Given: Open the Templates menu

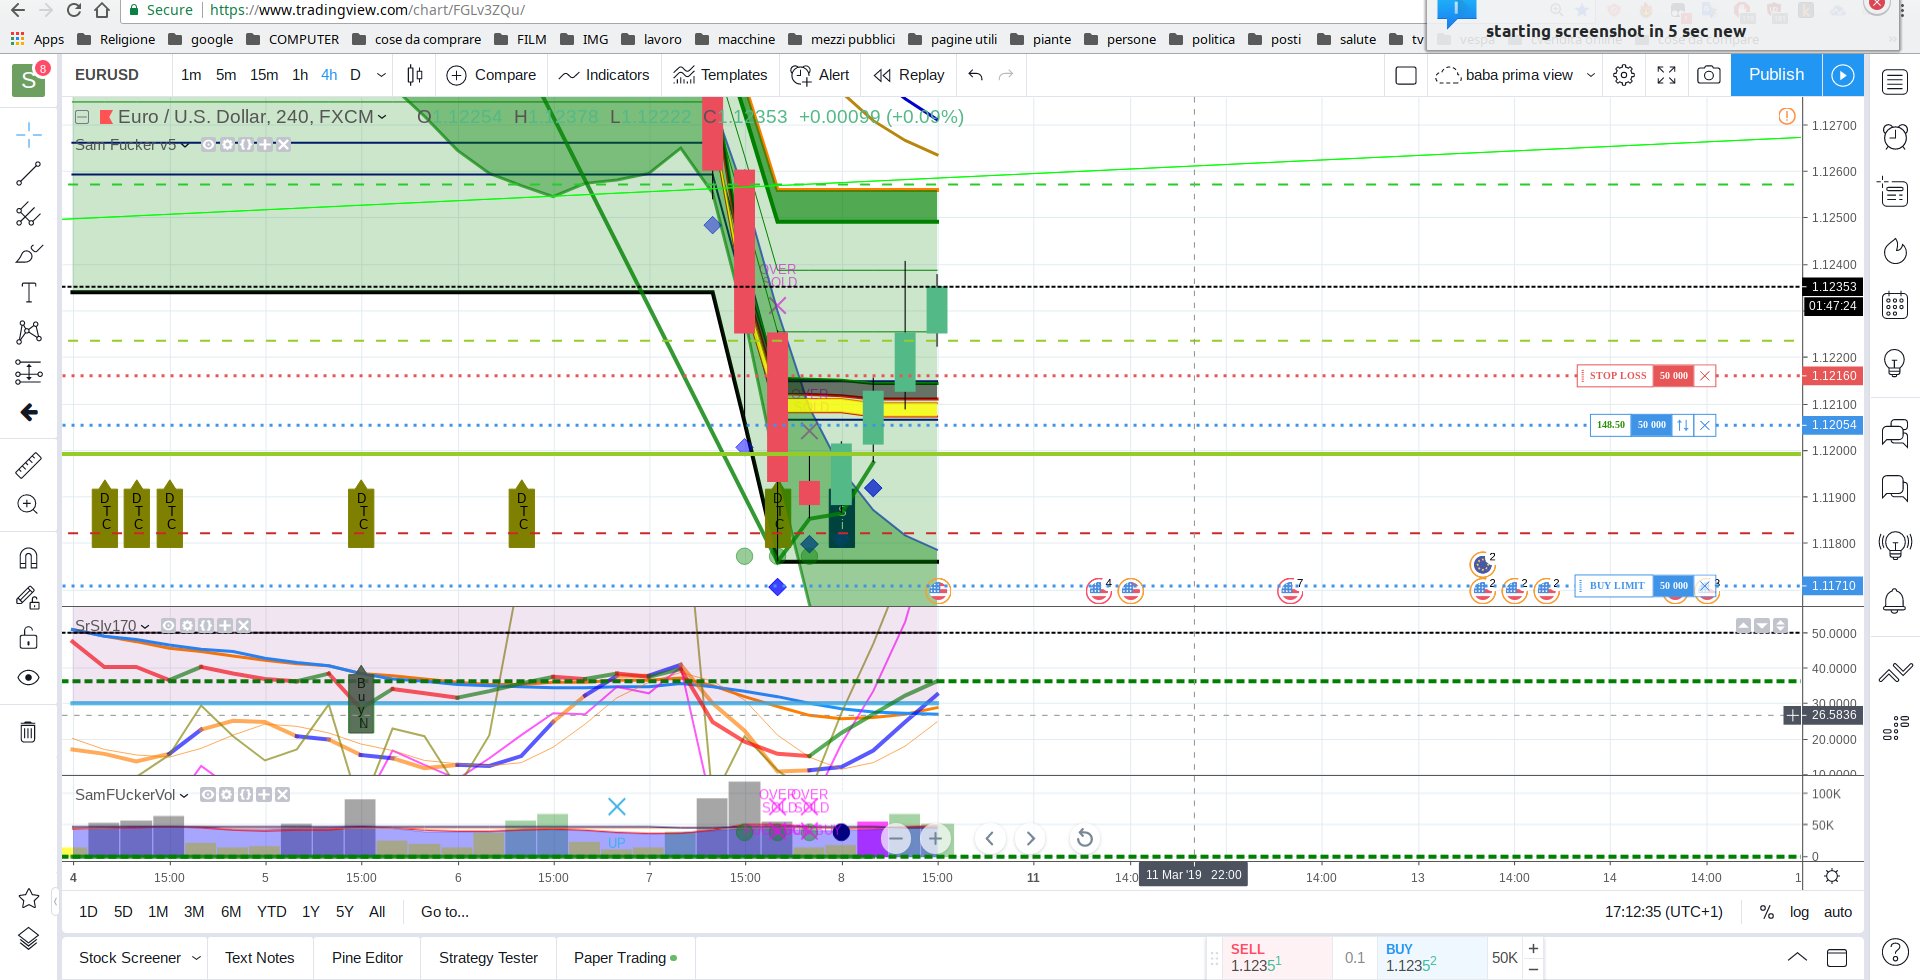Looking at the screenshot, I should (721, 75).
